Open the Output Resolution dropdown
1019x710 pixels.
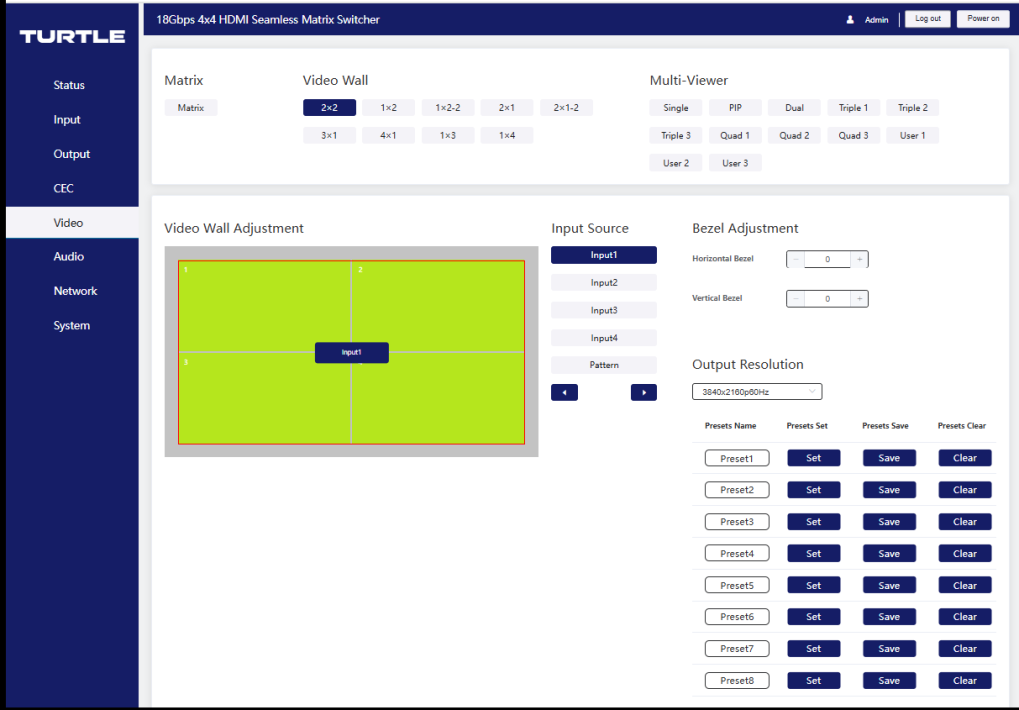coord(756,391)
